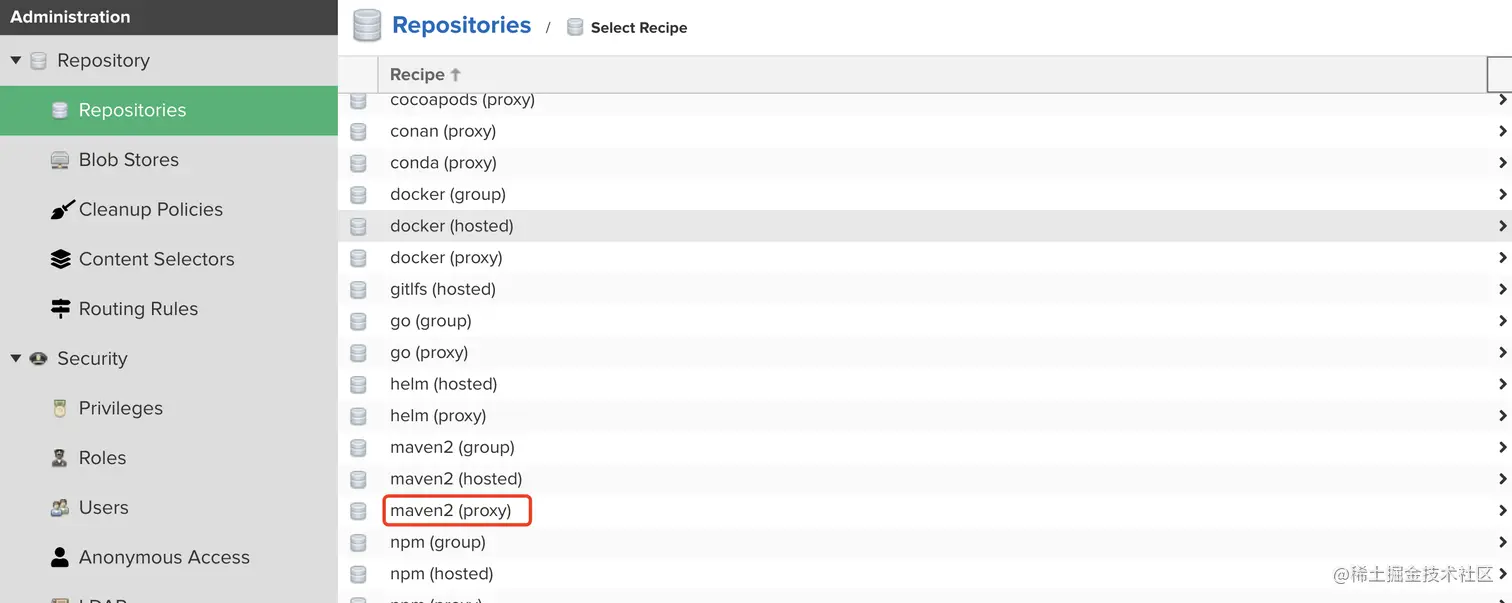Click the Anonymous Access person icon
Image resolution: width=1512 pixels, height=603 pixels.
pos(60,557)
